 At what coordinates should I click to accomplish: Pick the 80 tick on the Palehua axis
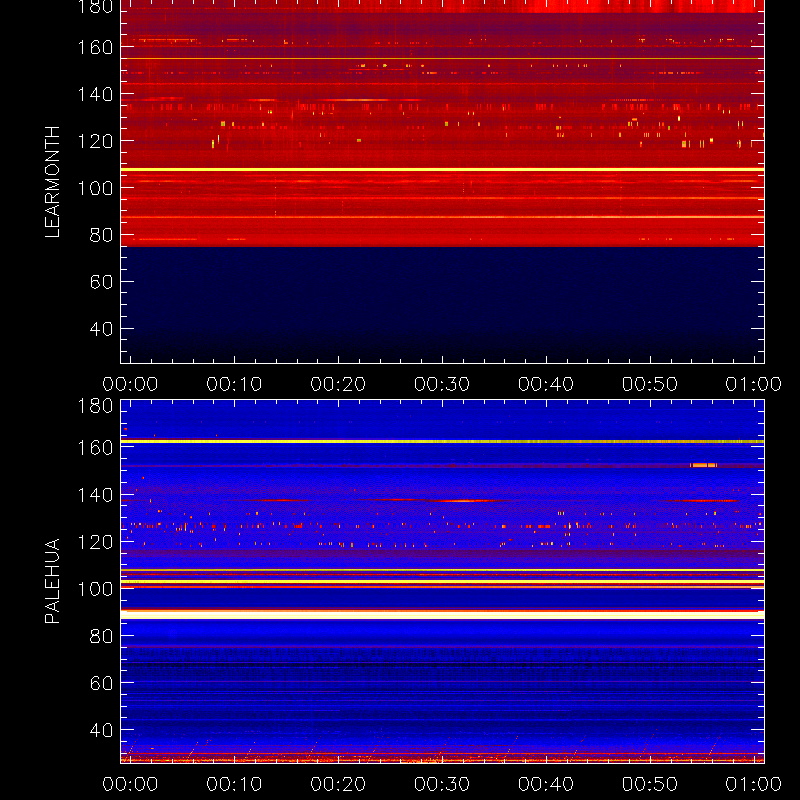coord(101,636)
